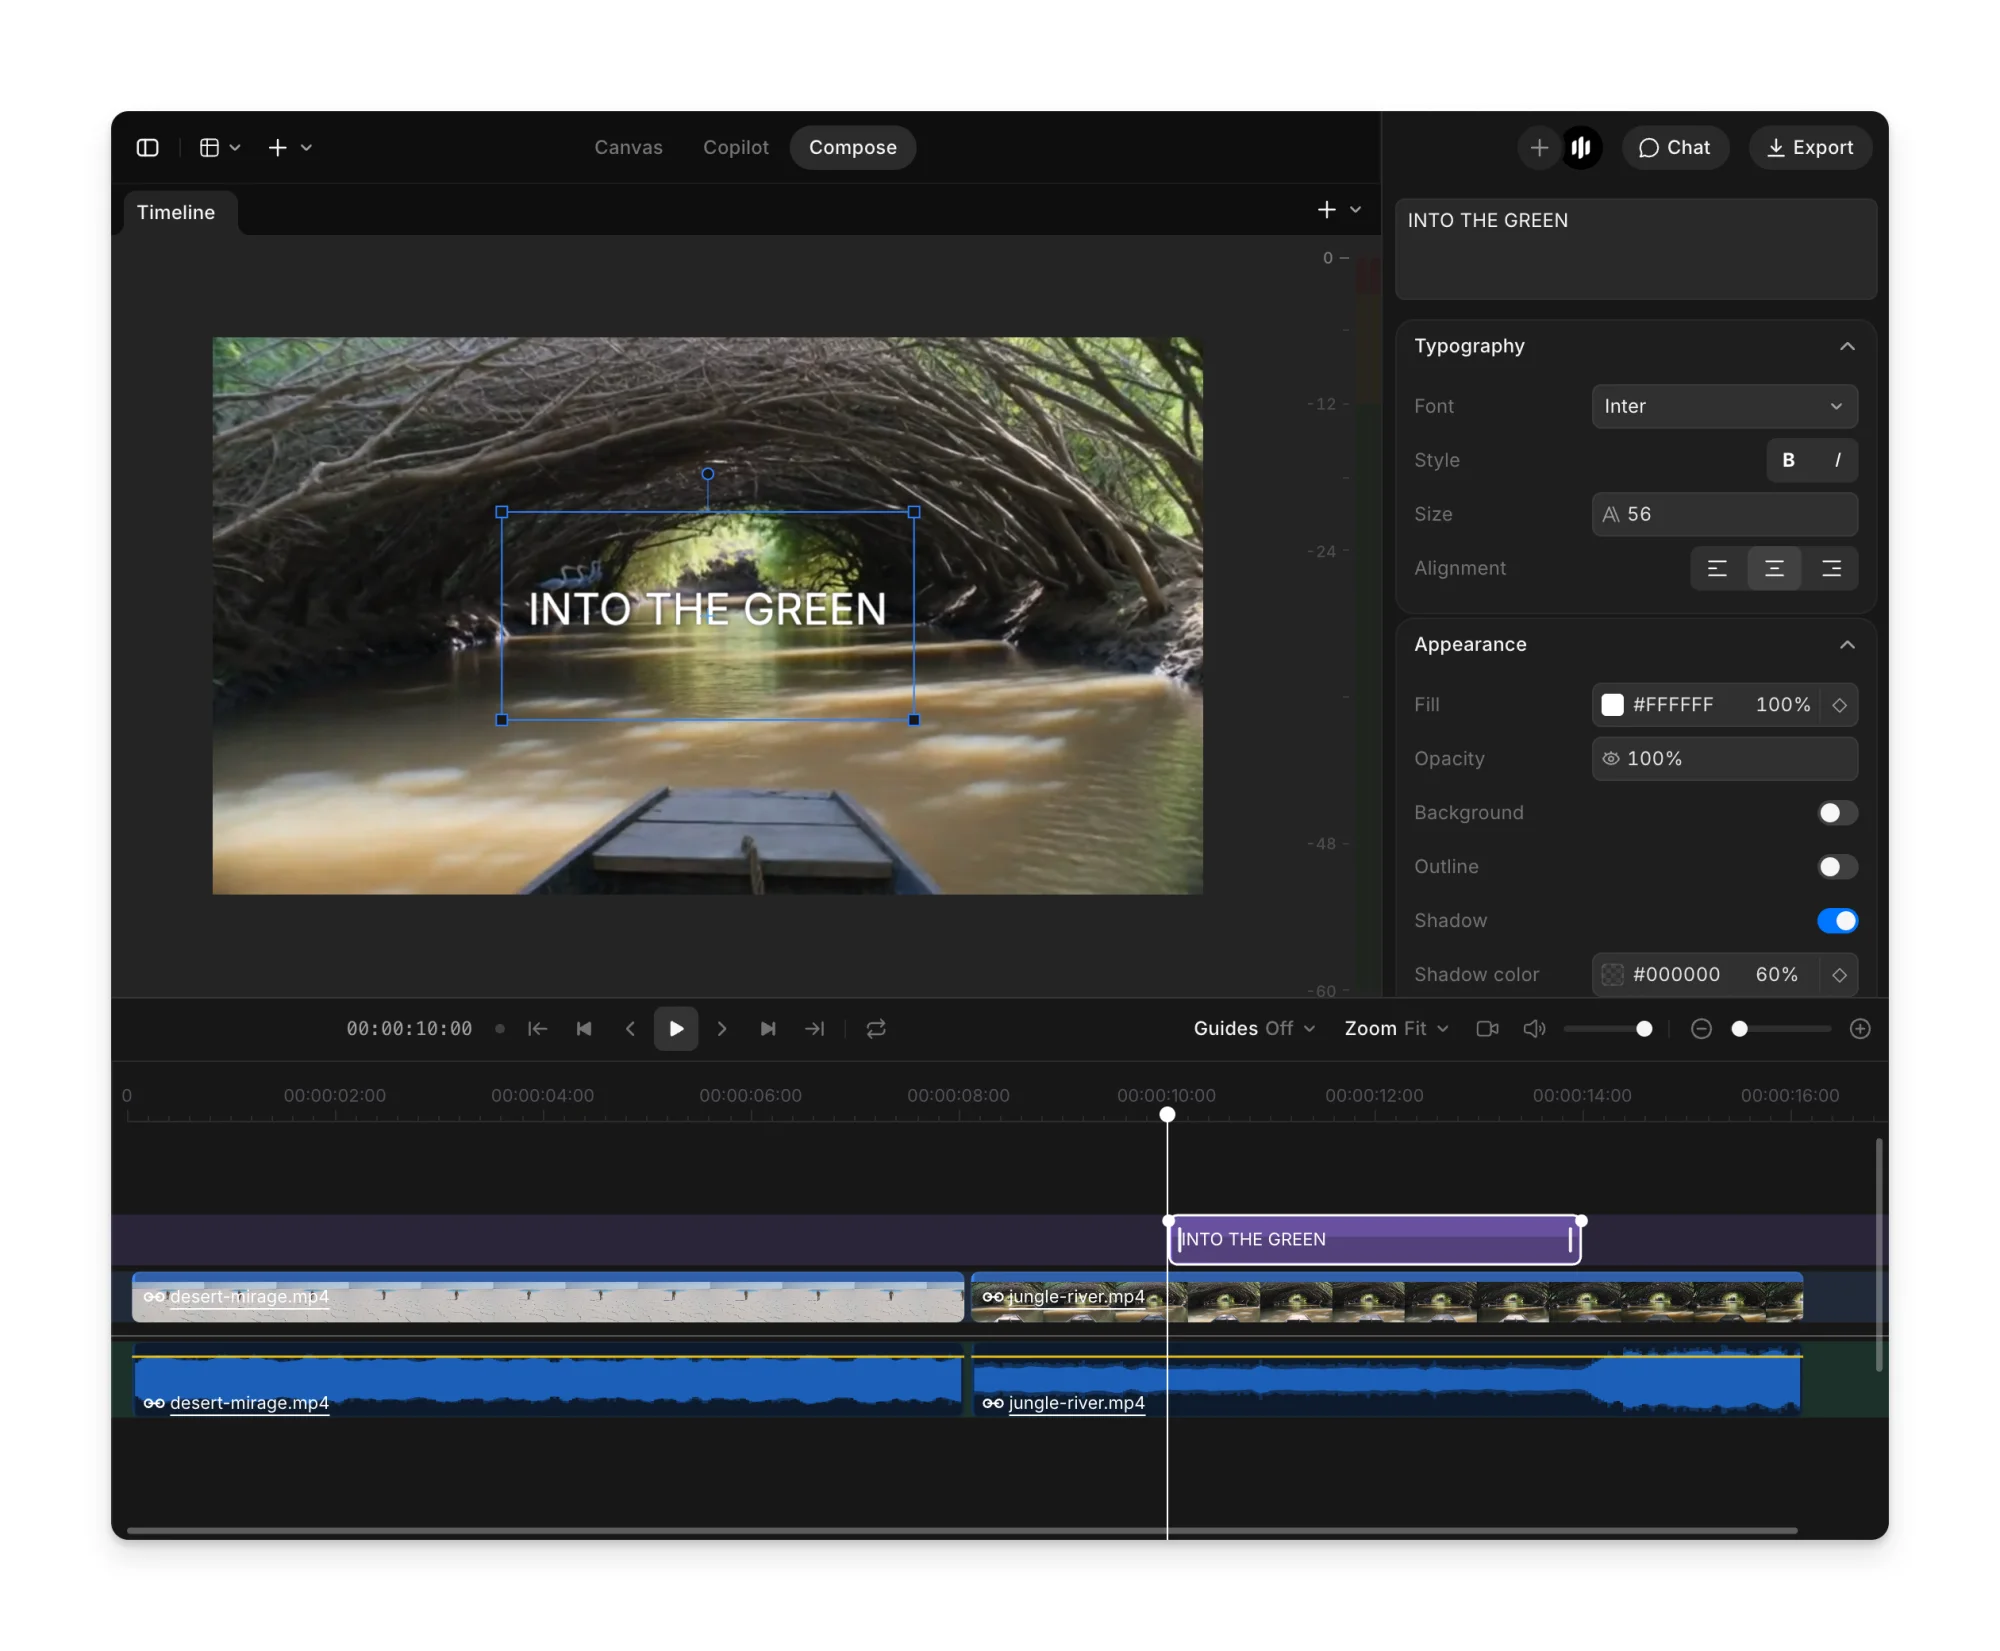
Task: Collapse the Typography section
Action: point(1847,346)
